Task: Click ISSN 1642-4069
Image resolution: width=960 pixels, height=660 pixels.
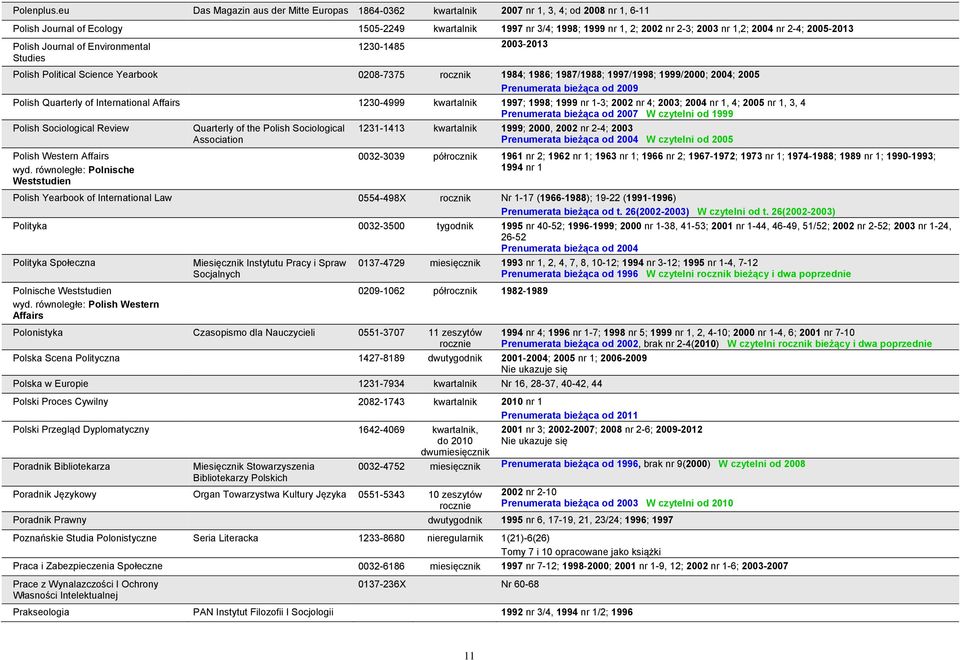Action: (381, 430)
